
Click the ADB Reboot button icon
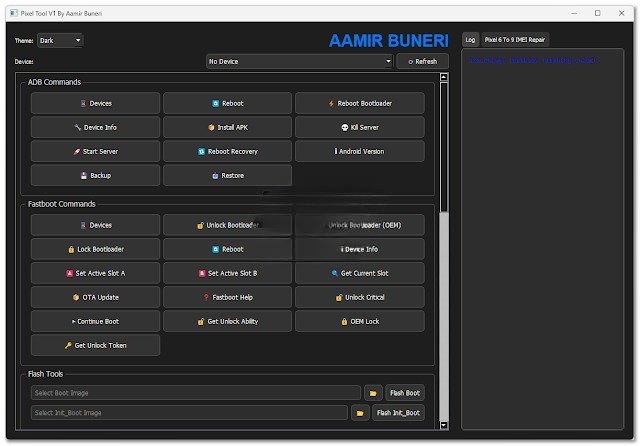pyautogui.click(x=216, y=104)
